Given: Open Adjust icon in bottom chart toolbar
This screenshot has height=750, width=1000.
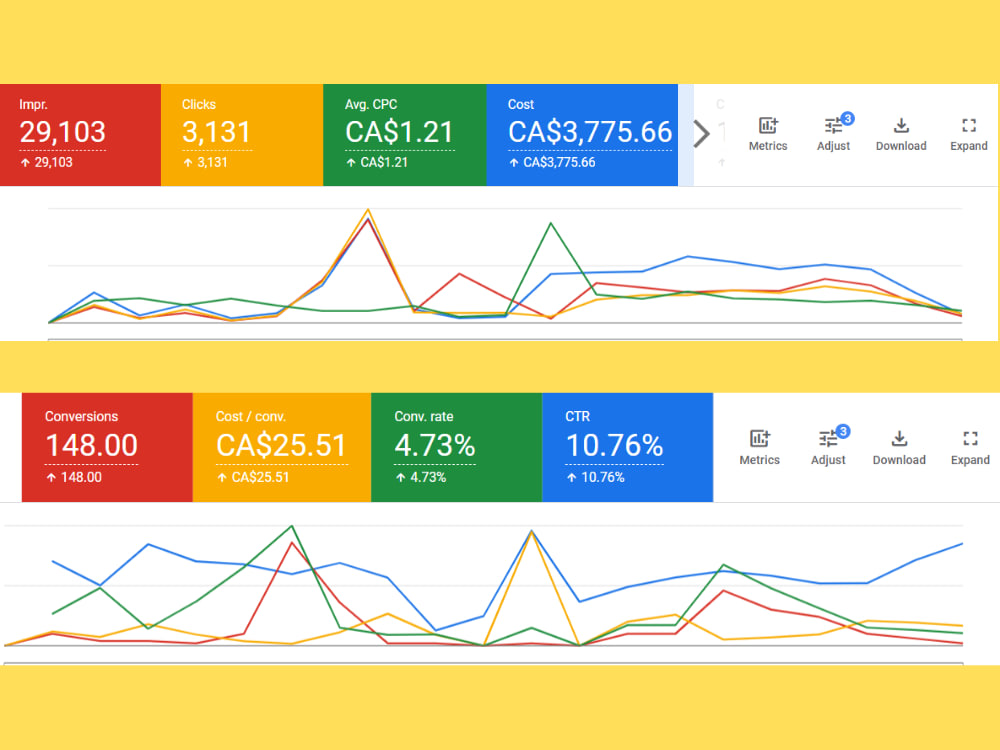Looking at the screenshot, I should tap(828, 439).
